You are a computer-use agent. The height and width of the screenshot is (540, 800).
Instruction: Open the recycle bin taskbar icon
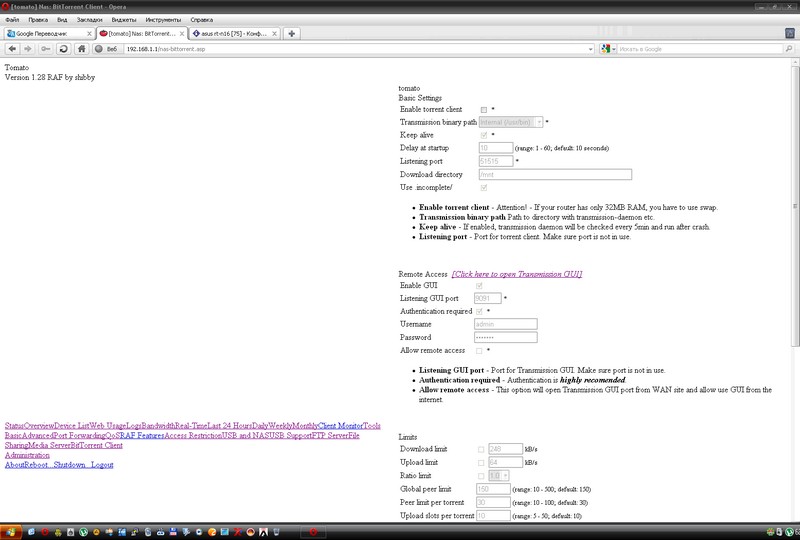pos(276,532)
